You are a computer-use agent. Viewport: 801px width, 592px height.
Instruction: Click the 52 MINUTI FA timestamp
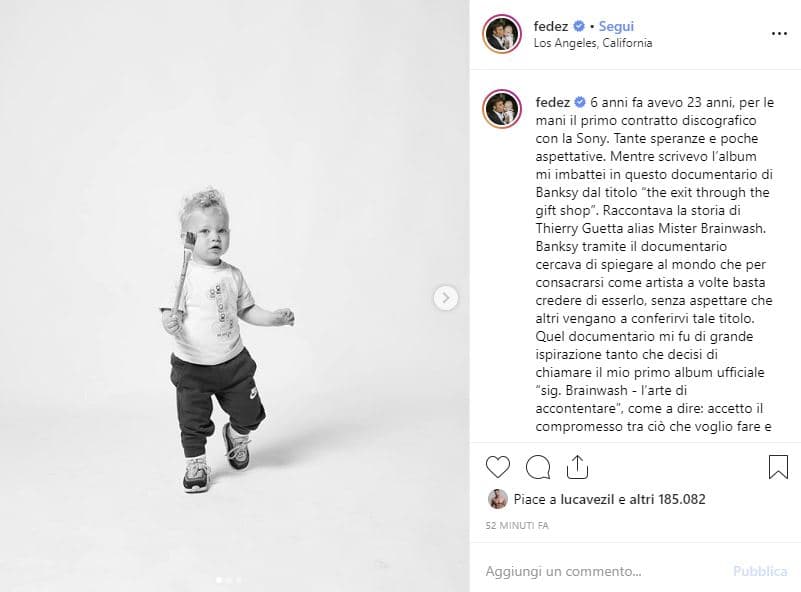(519, 524)
